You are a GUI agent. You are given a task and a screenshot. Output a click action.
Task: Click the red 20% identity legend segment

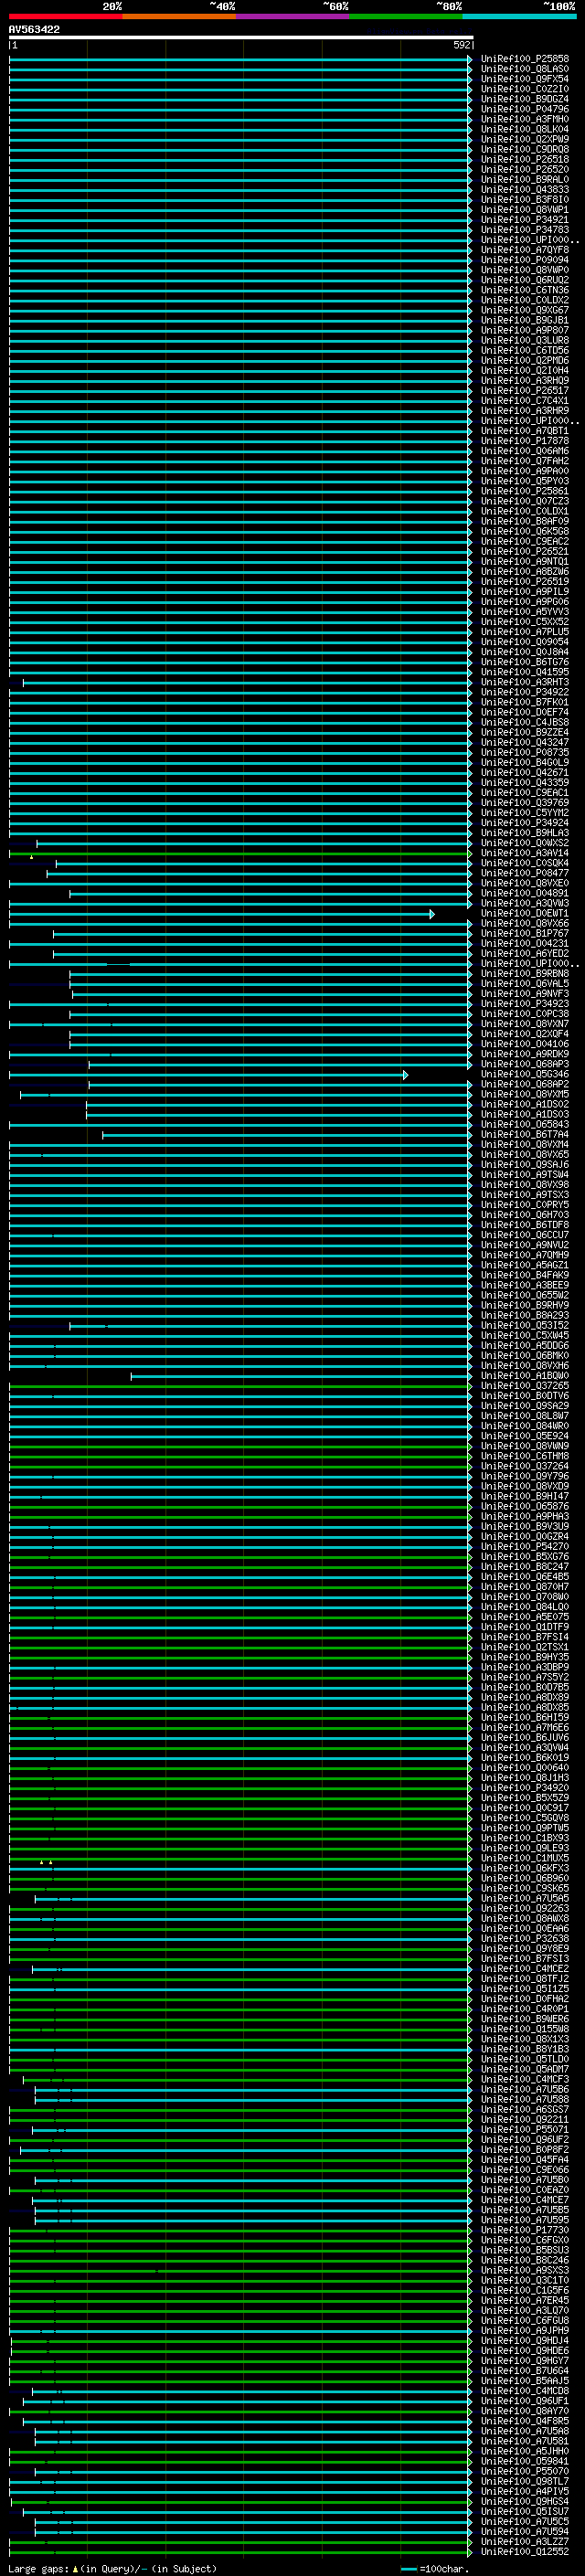coord(66,16)
